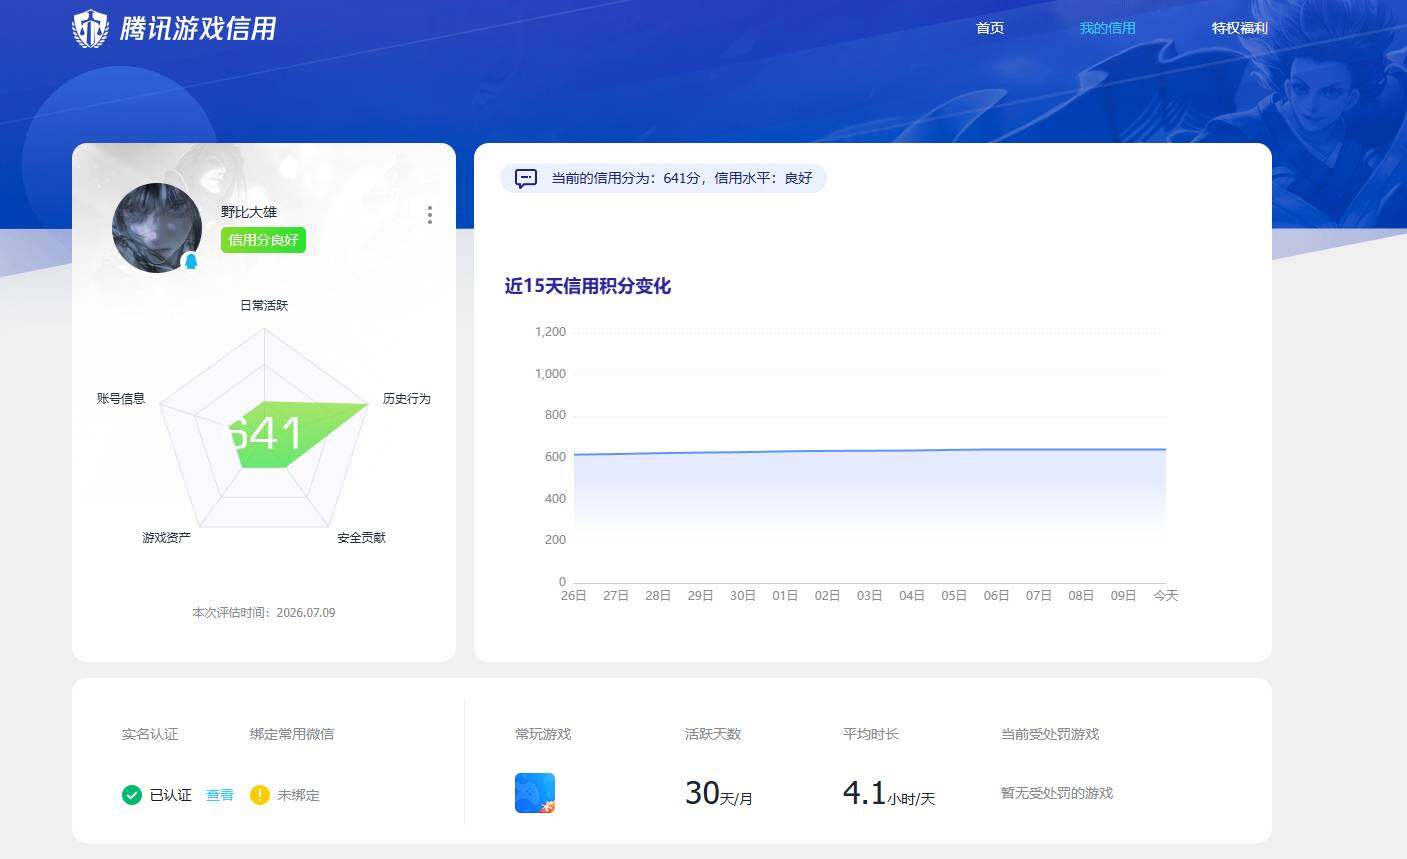Click the 1,200 y-axis value
The image size is (1407, 859).
point(550,331)
